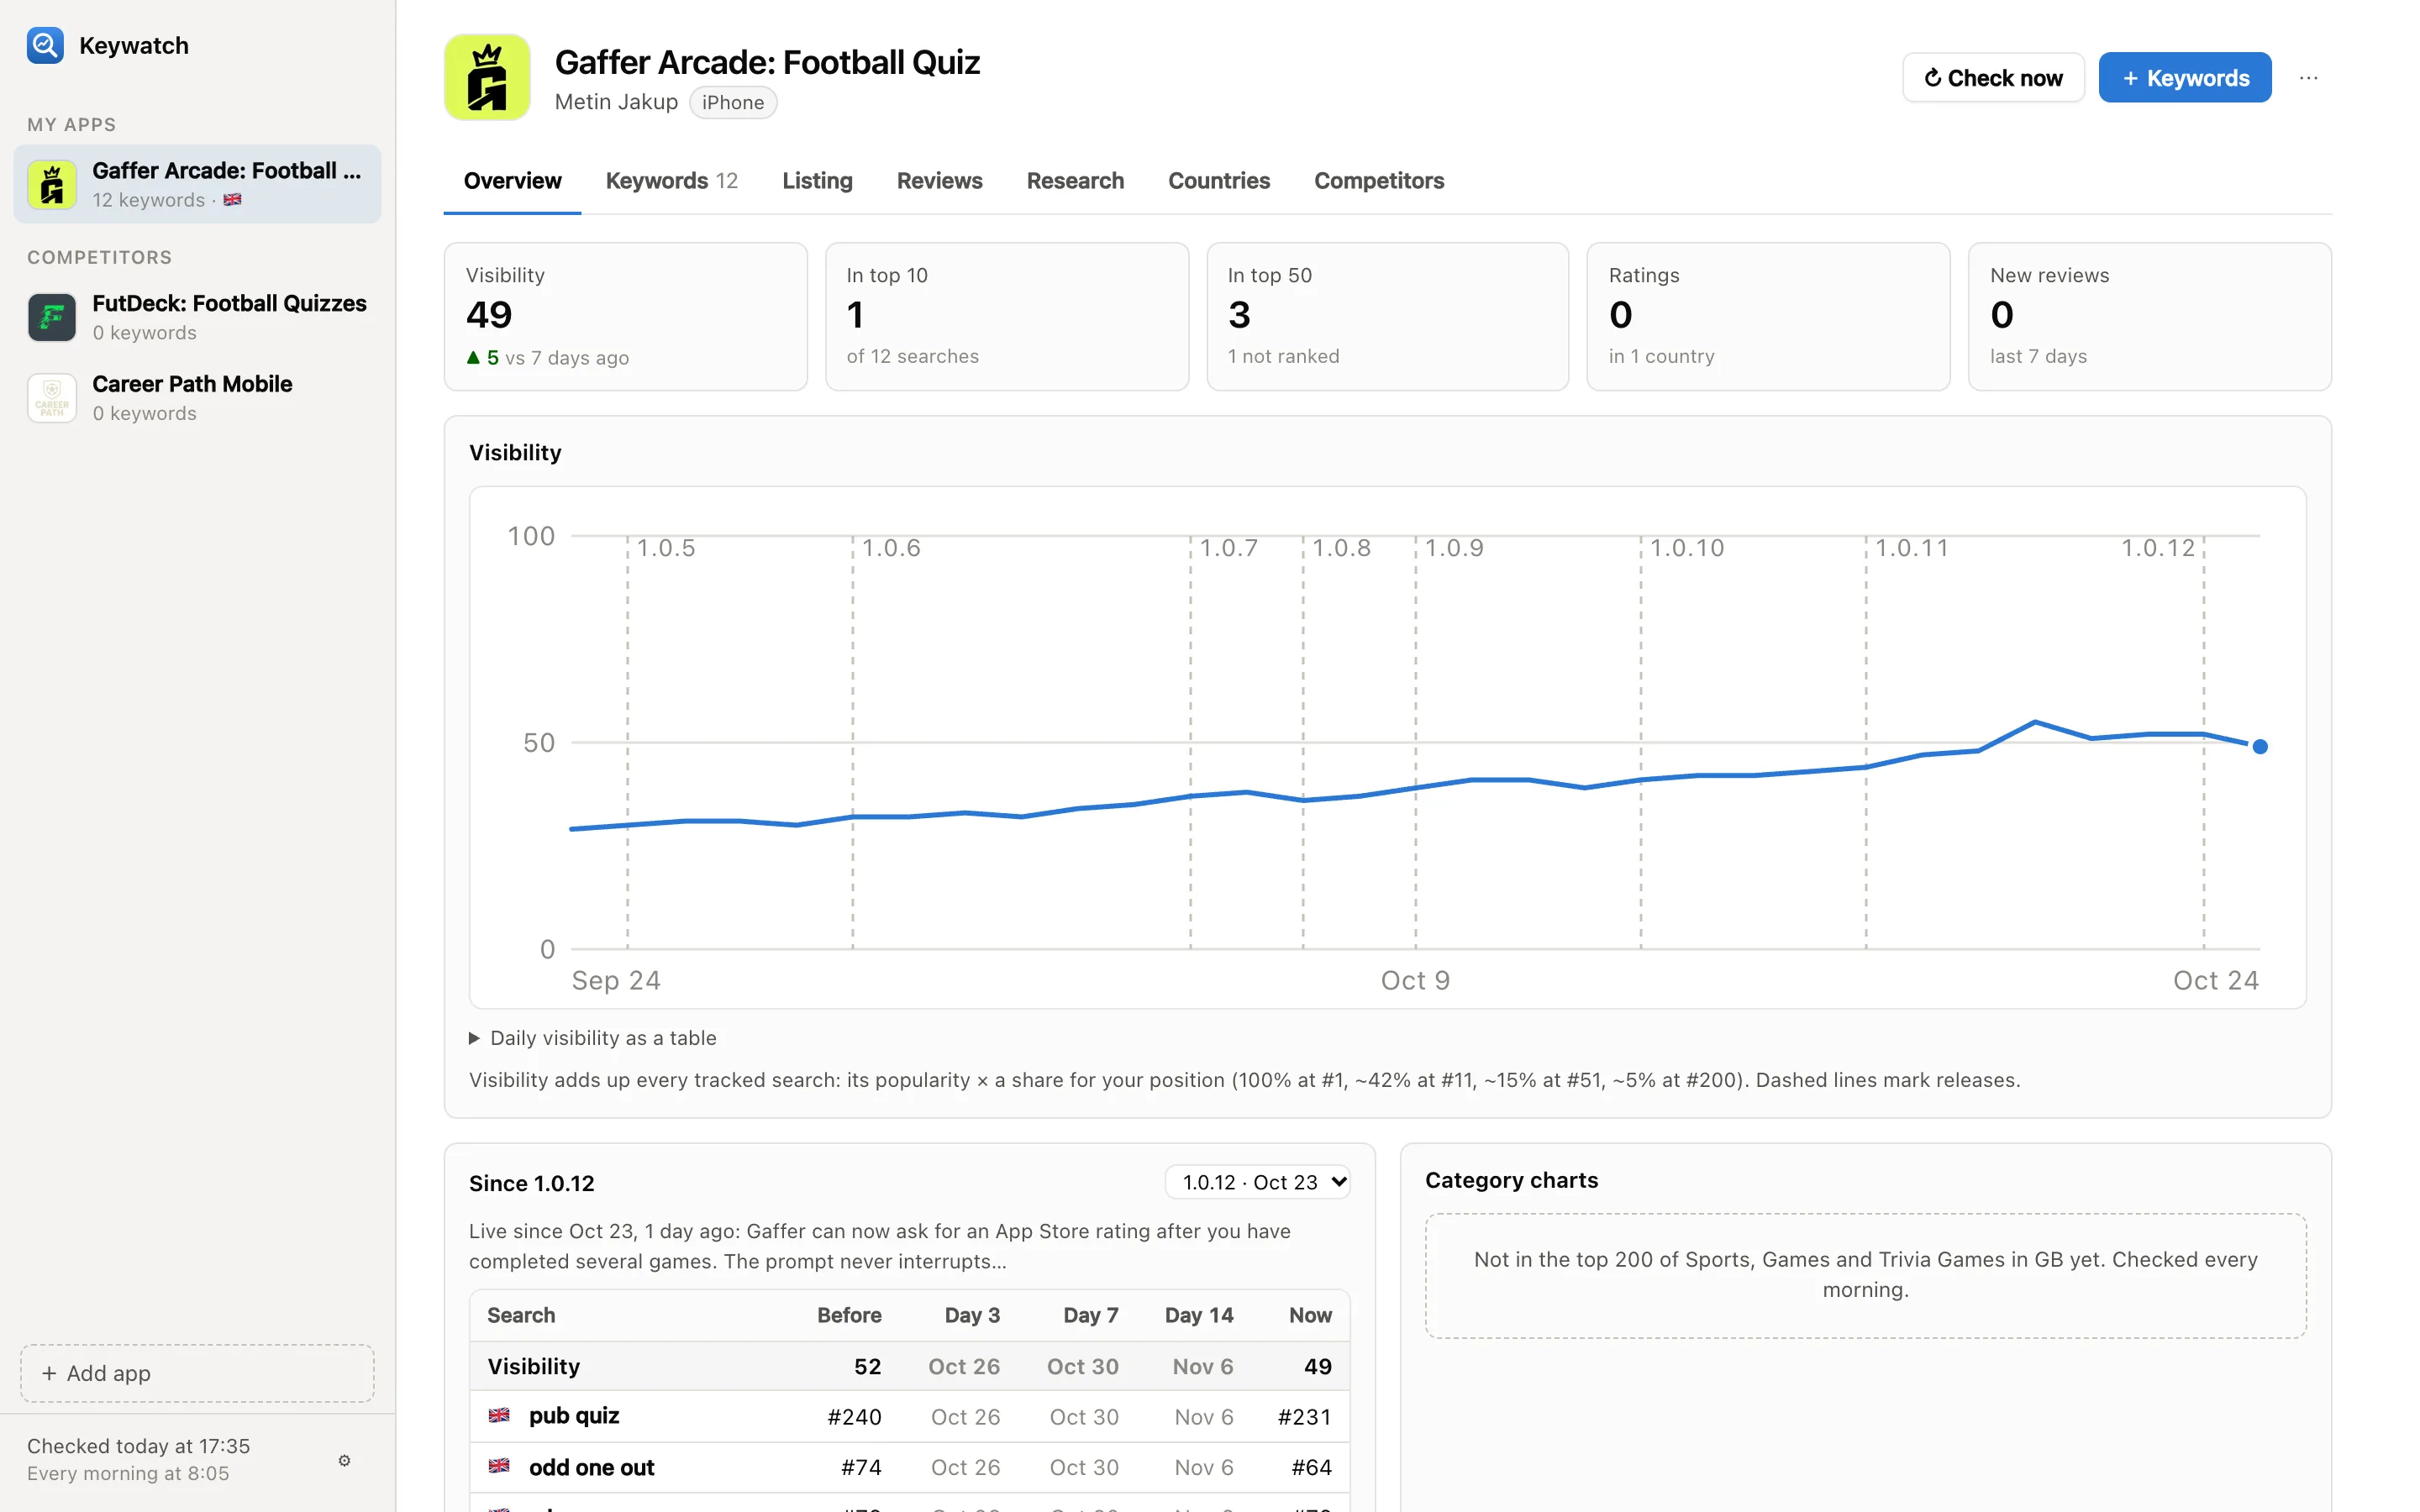Click the New reviews stat card
Screen dimensions: 2420x1512
pyautogui.click(x=2150, y=316)
